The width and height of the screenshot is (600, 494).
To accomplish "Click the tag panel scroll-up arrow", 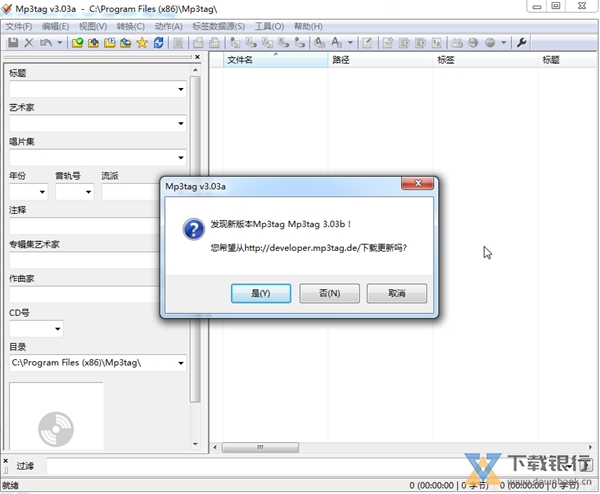I will coord(195,70).
